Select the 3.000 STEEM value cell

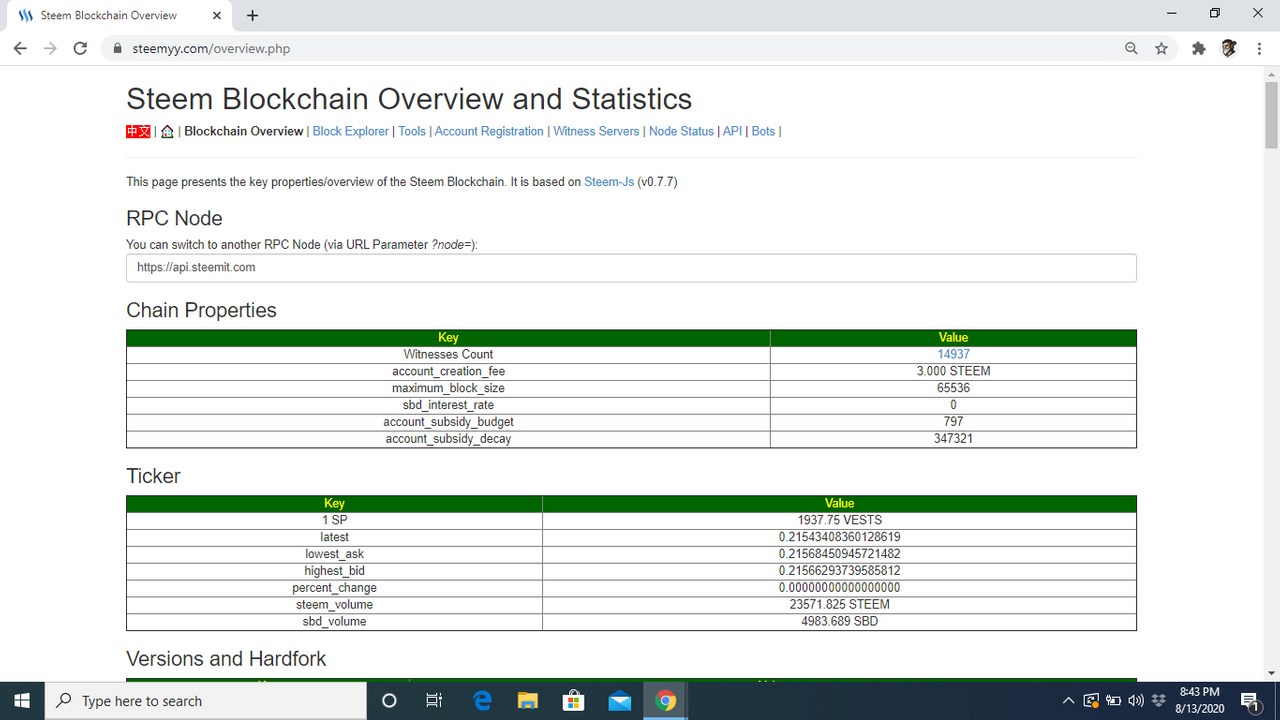[953, 371]
